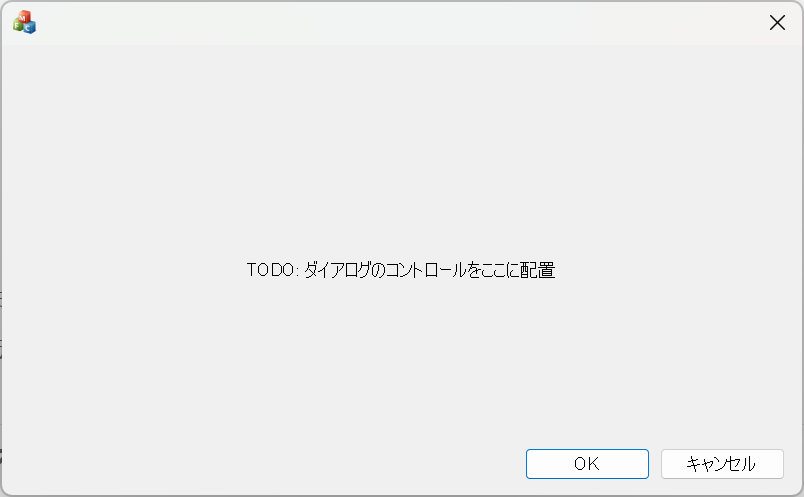Image resolution: width=804 pixels, height=497 pixels.
Task: Click the 配置 characters ending the label
Action: pyautogui.click(x=537, y=270)
